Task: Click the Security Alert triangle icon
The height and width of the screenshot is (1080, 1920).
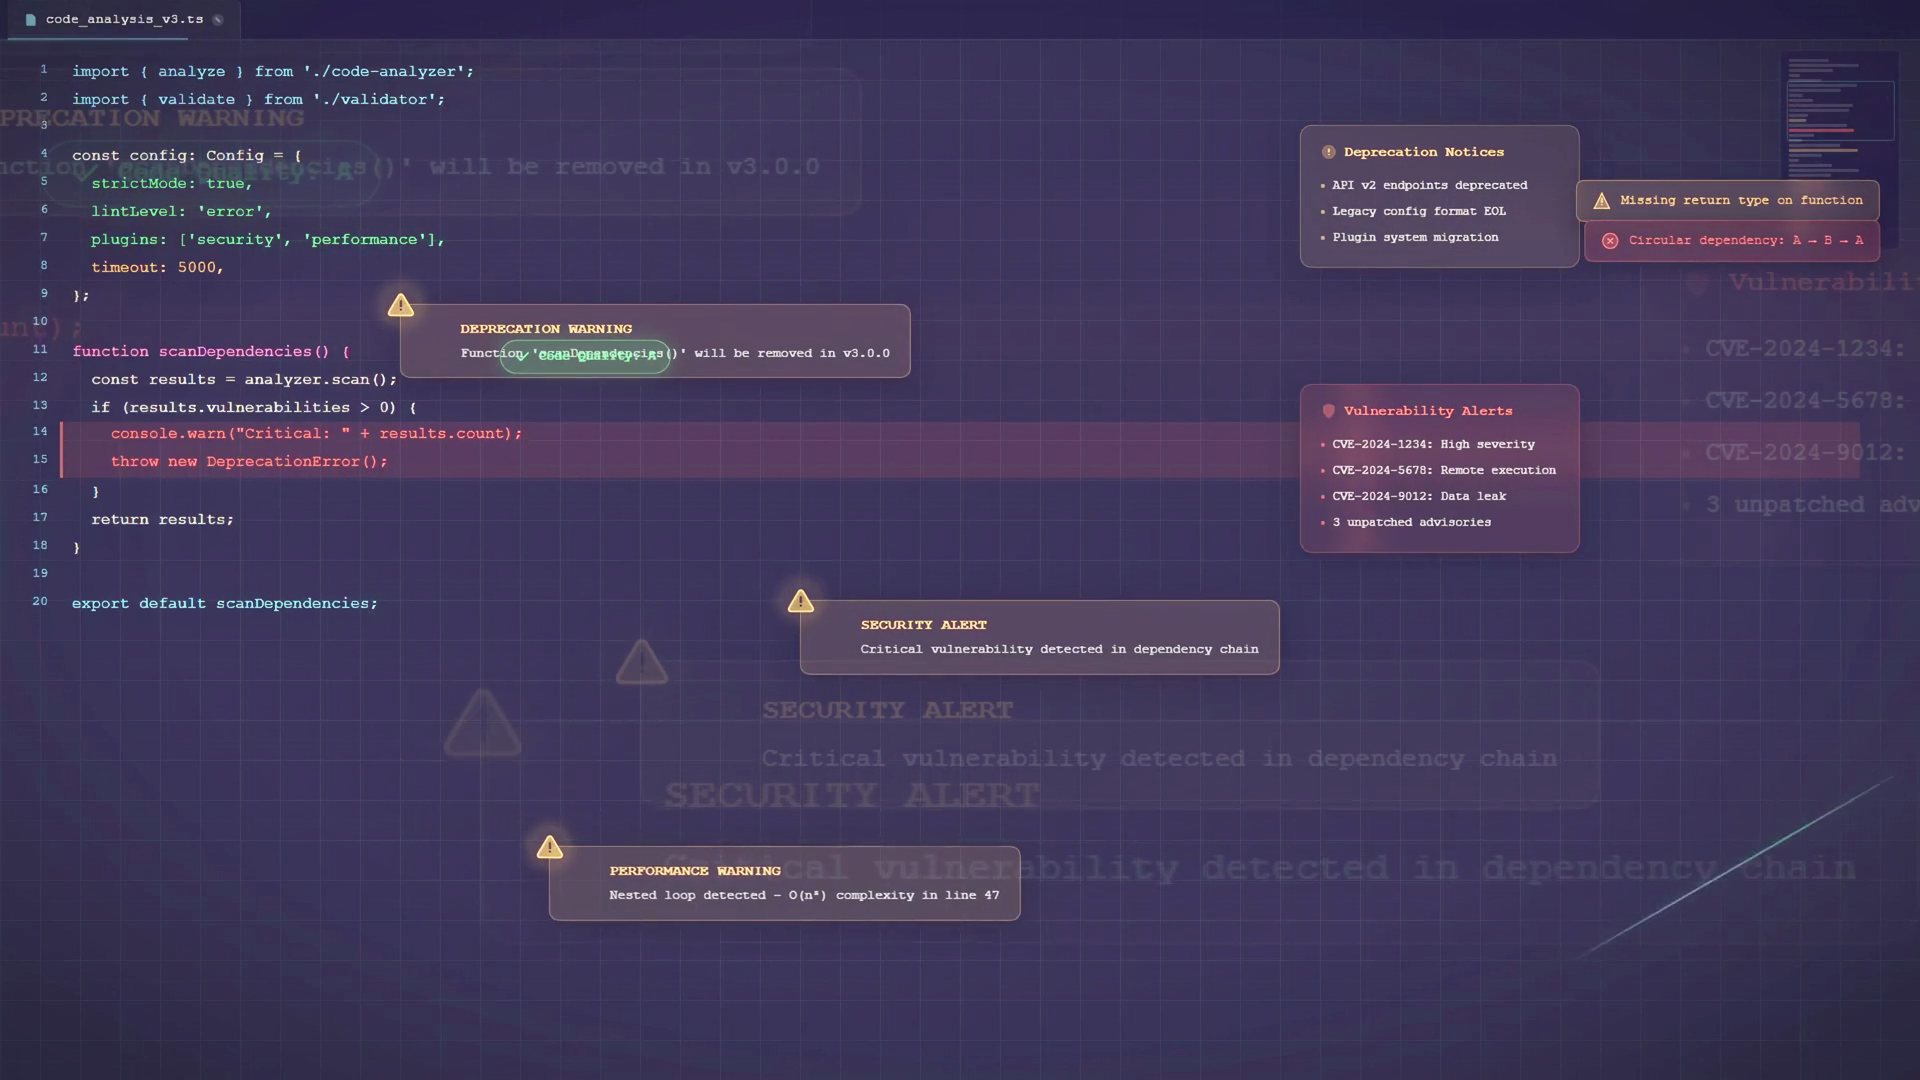Action: coord(801,601)
